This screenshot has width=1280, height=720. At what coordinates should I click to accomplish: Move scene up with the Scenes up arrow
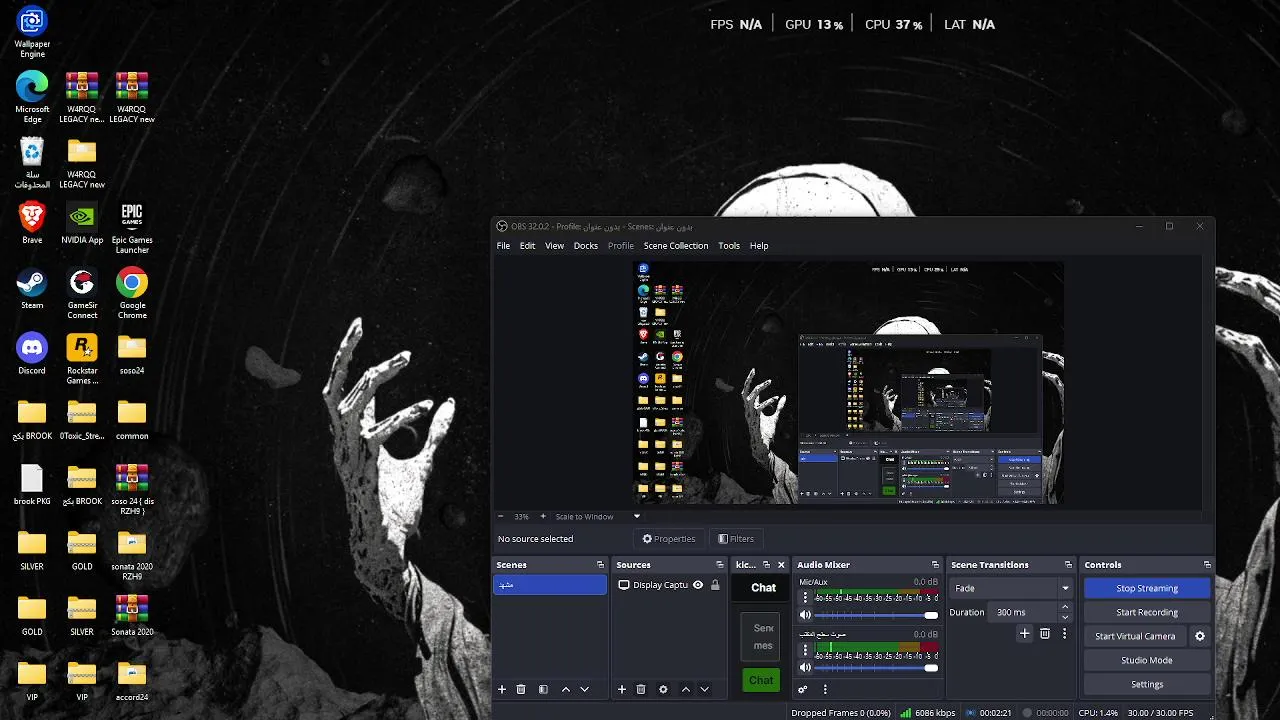coord(566,689)
